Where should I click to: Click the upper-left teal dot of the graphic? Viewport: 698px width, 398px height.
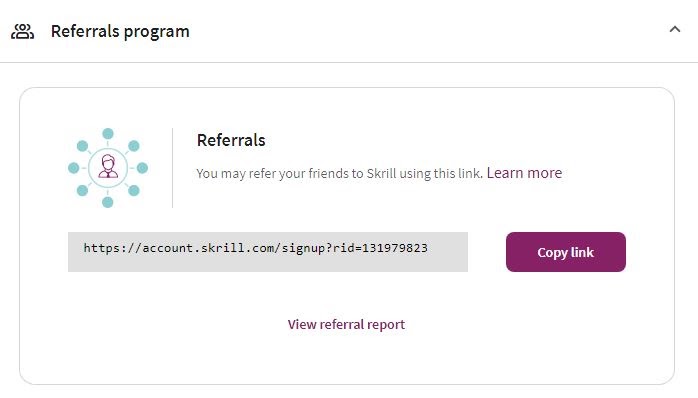[x=82, y=146]
